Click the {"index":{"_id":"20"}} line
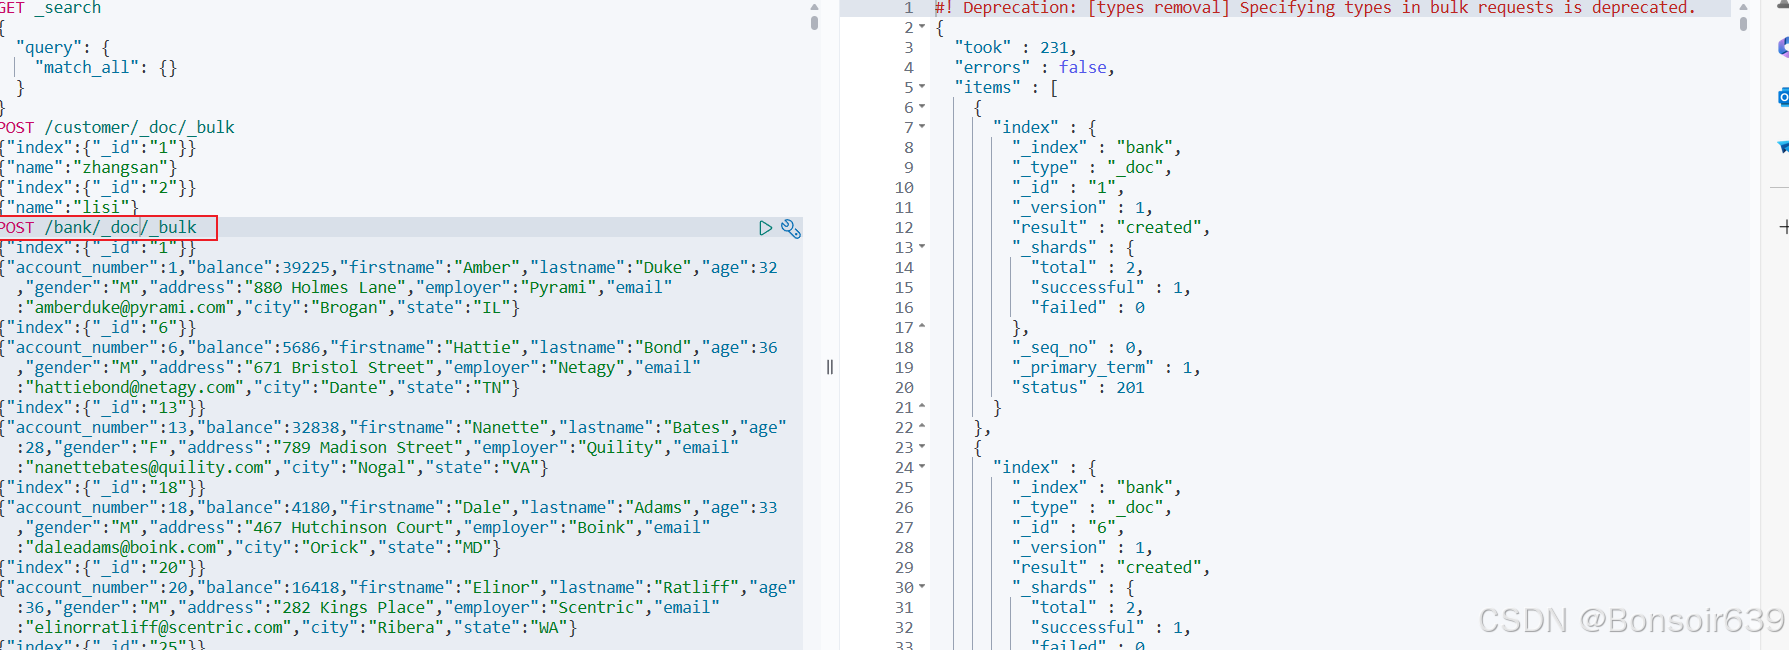The height and width of the screenshot is (650, 1789). pos(103,568)
